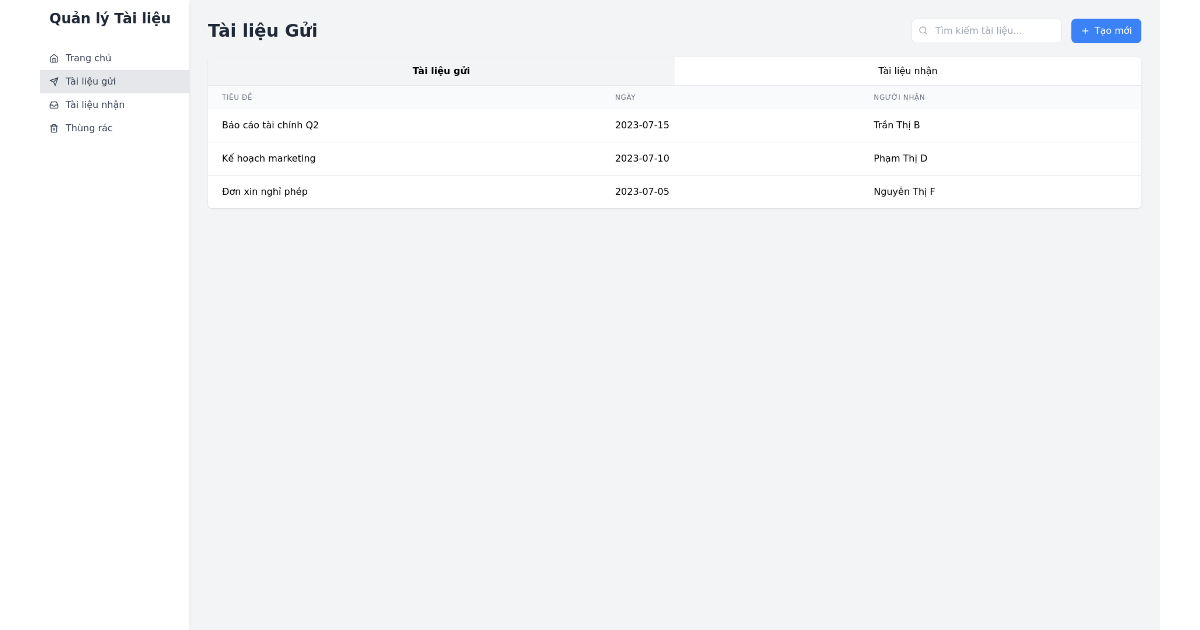Image resolution: width=1200 pixels, height=630 pixels.
Task: Switch to the Tài liệu nhận tab
Action: (907, 70)
